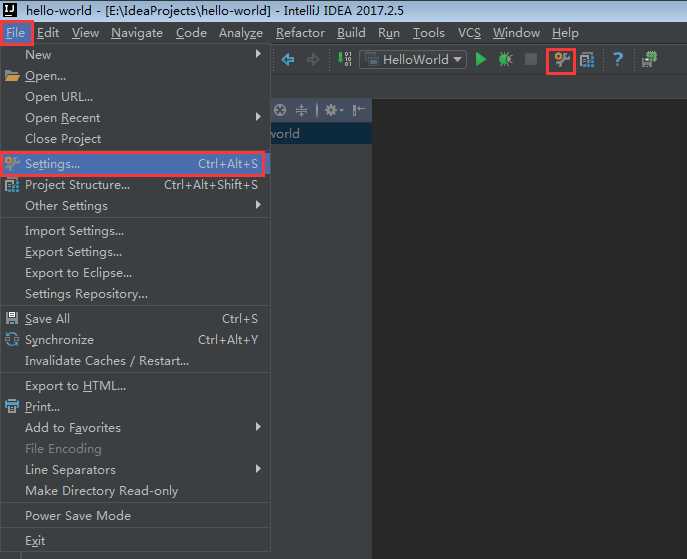
Task: Choose Project Structure... menu entry
Action: click(x=135, y=185)
